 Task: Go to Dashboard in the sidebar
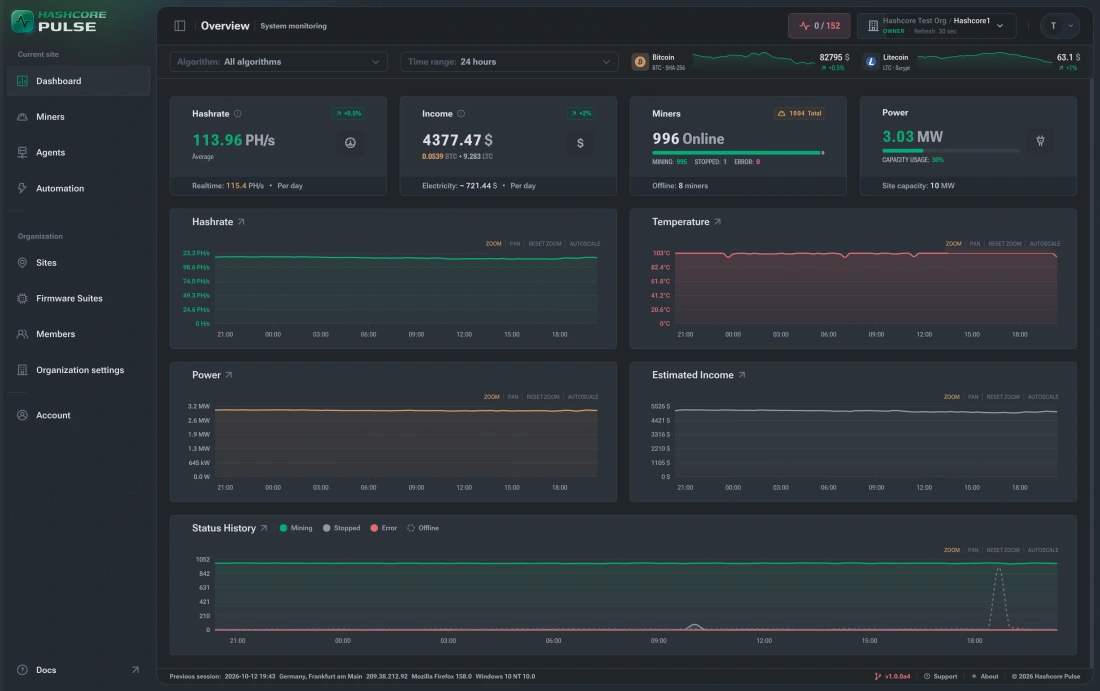click(79, 81)
